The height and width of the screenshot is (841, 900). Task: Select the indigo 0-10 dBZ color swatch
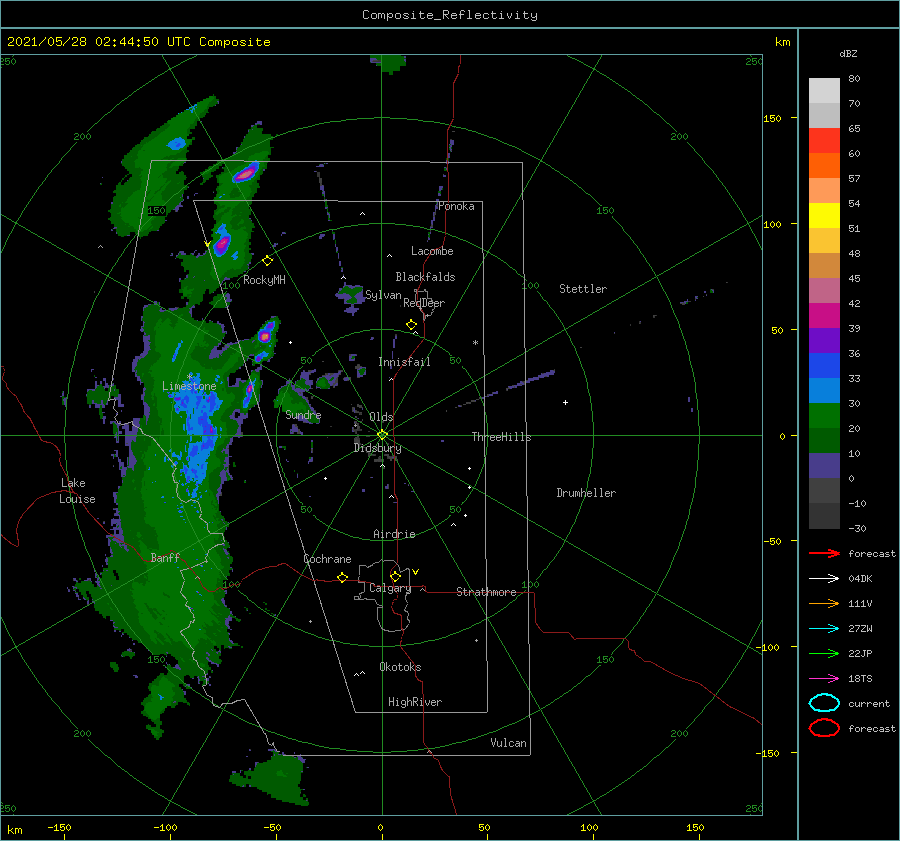(824, 466)
